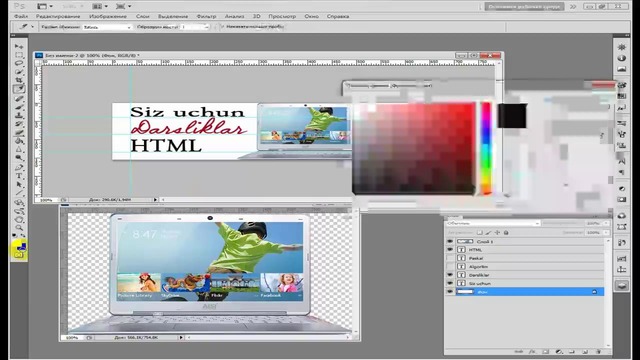This screenshot has width=640, height=360.
Task: Select the Blur tool
Action: [x=19, y=150]
